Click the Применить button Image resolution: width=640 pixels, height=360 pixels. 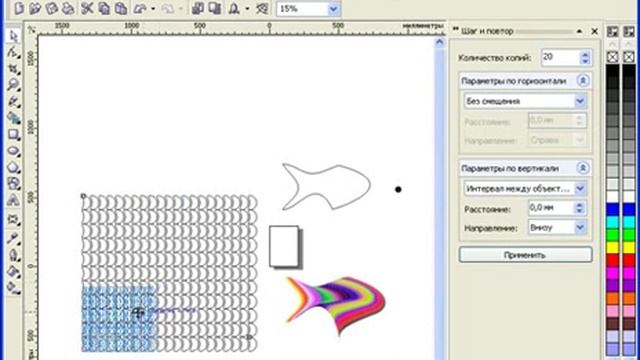tap(525, 255)
